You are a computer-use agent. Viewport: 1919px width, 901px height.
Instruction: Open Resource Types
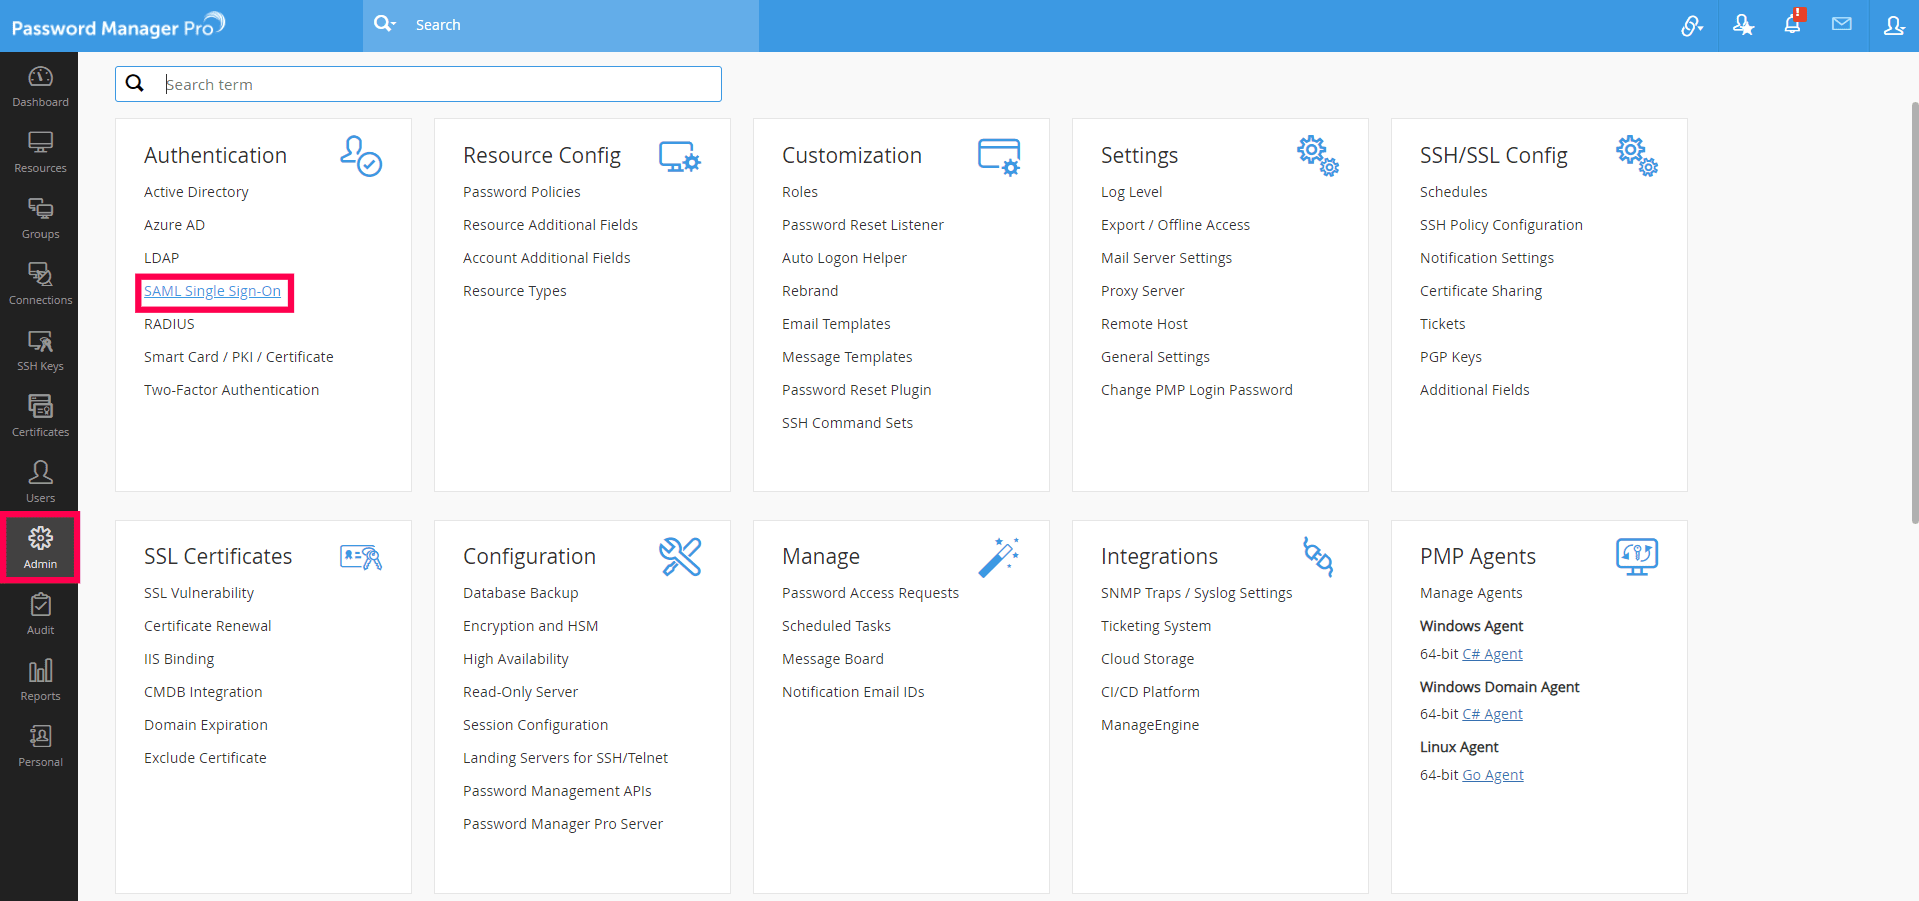click(x=514, y=291)
